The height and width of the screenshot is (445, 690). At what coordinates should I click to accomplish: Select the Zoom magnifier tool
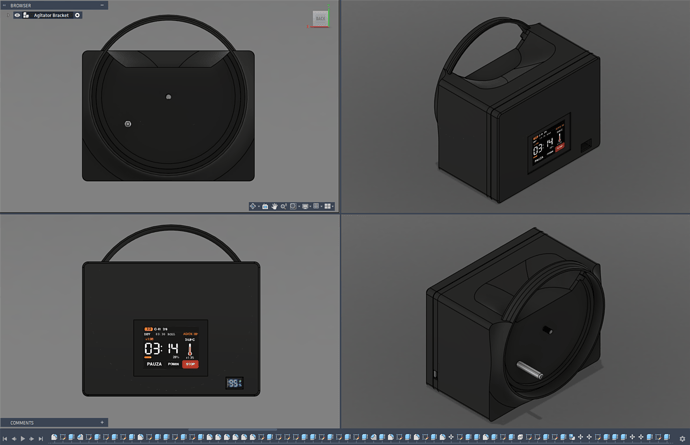pos(284,206)
